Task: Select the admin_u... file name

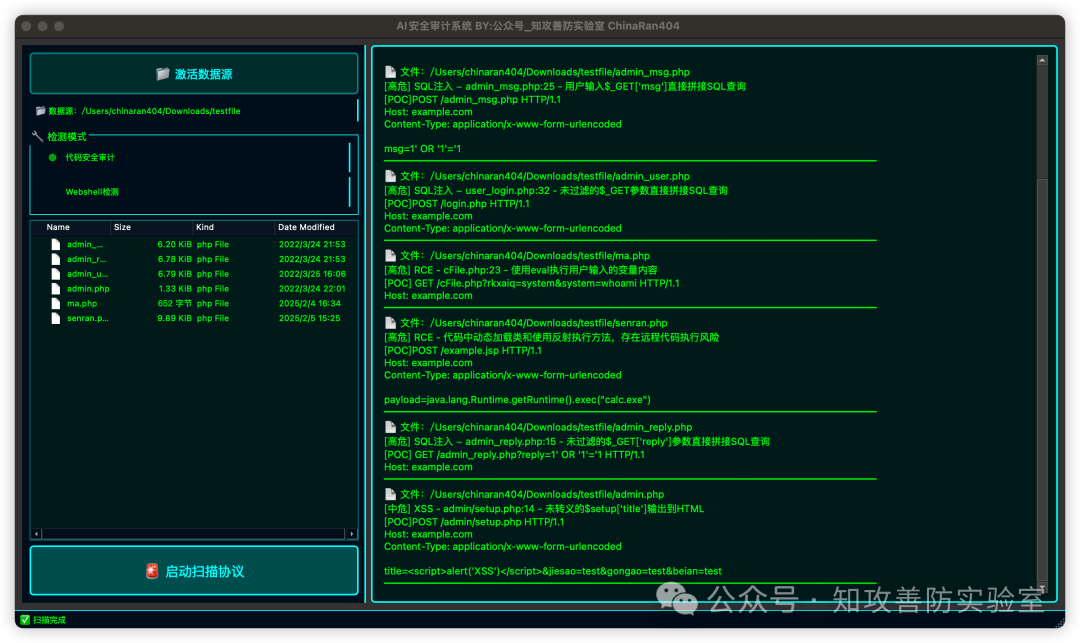Action: coord(87,273)
